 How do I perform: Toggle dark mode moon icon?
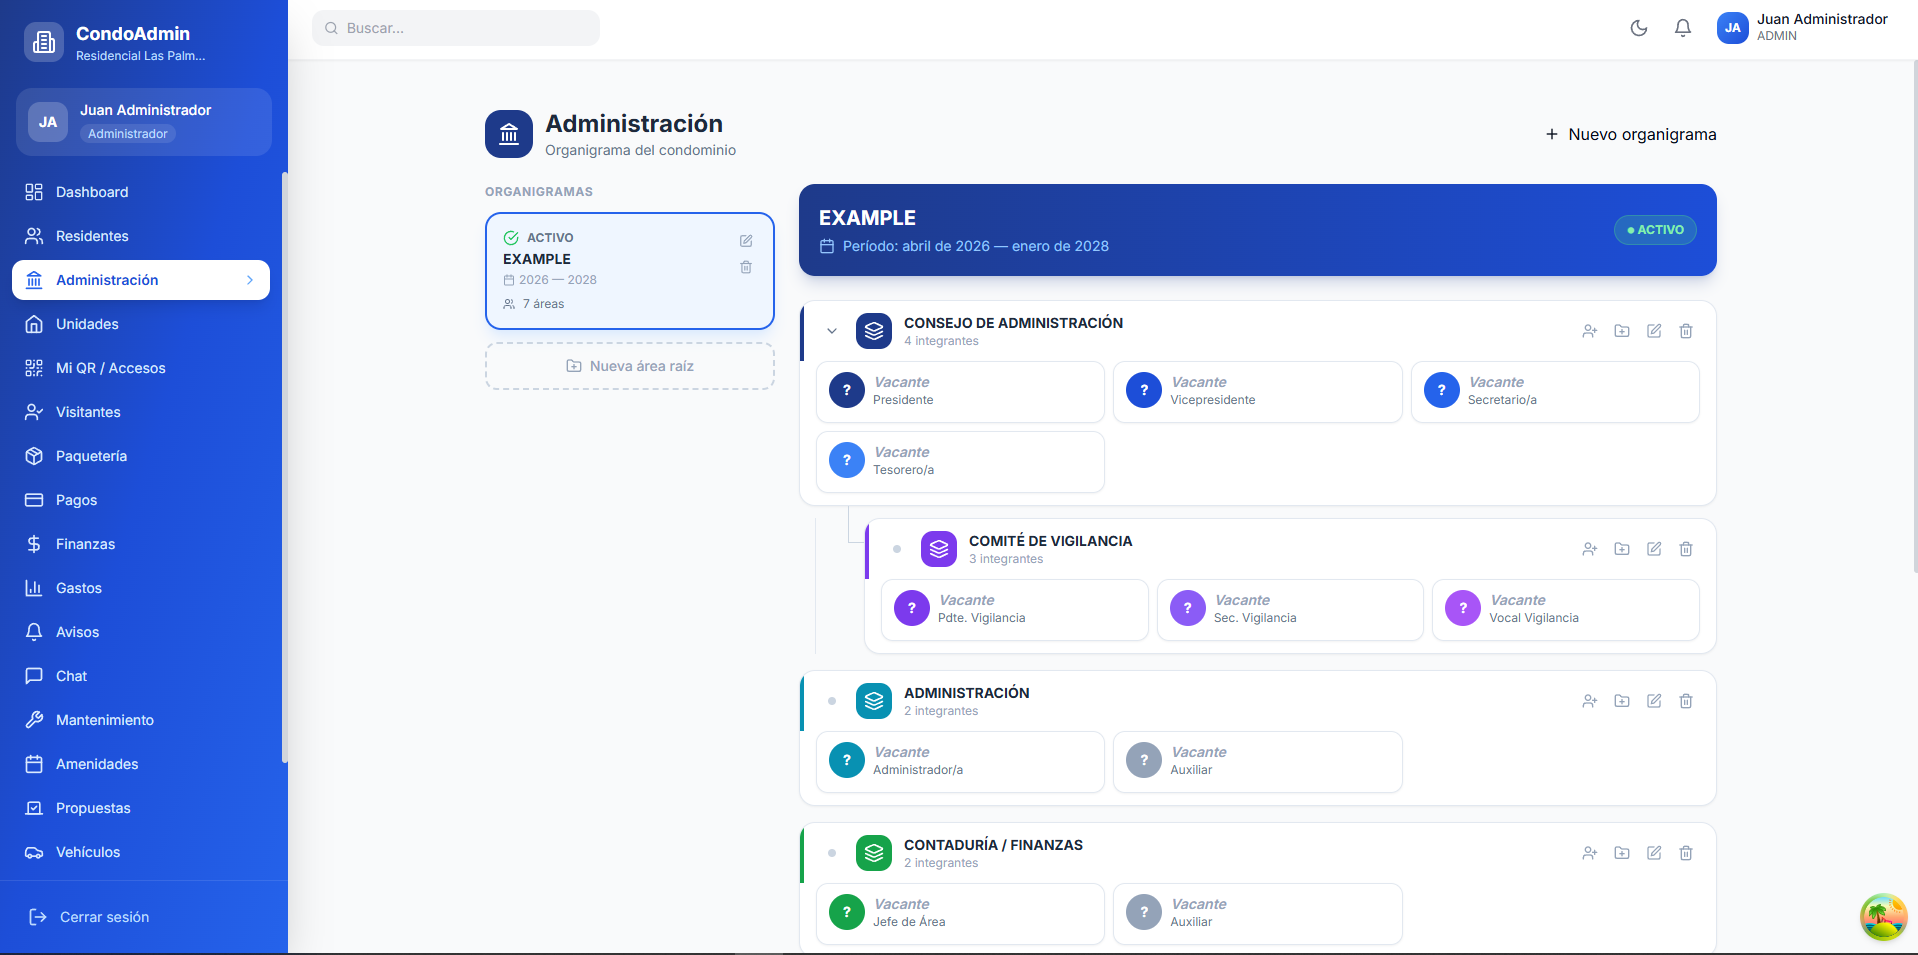[1638, 28]
